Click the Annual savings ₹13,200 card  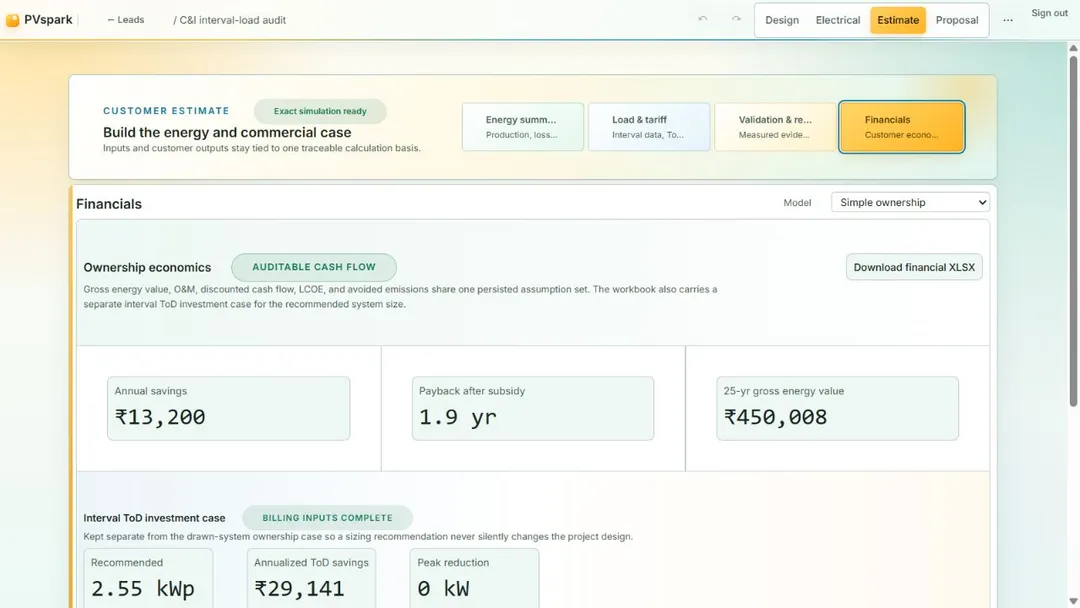click(x=229, y=408)
